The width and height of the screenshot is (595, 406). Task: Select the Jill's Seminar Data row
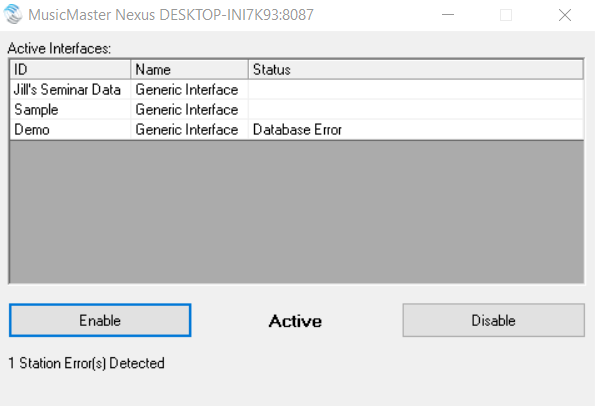point(296,90)
